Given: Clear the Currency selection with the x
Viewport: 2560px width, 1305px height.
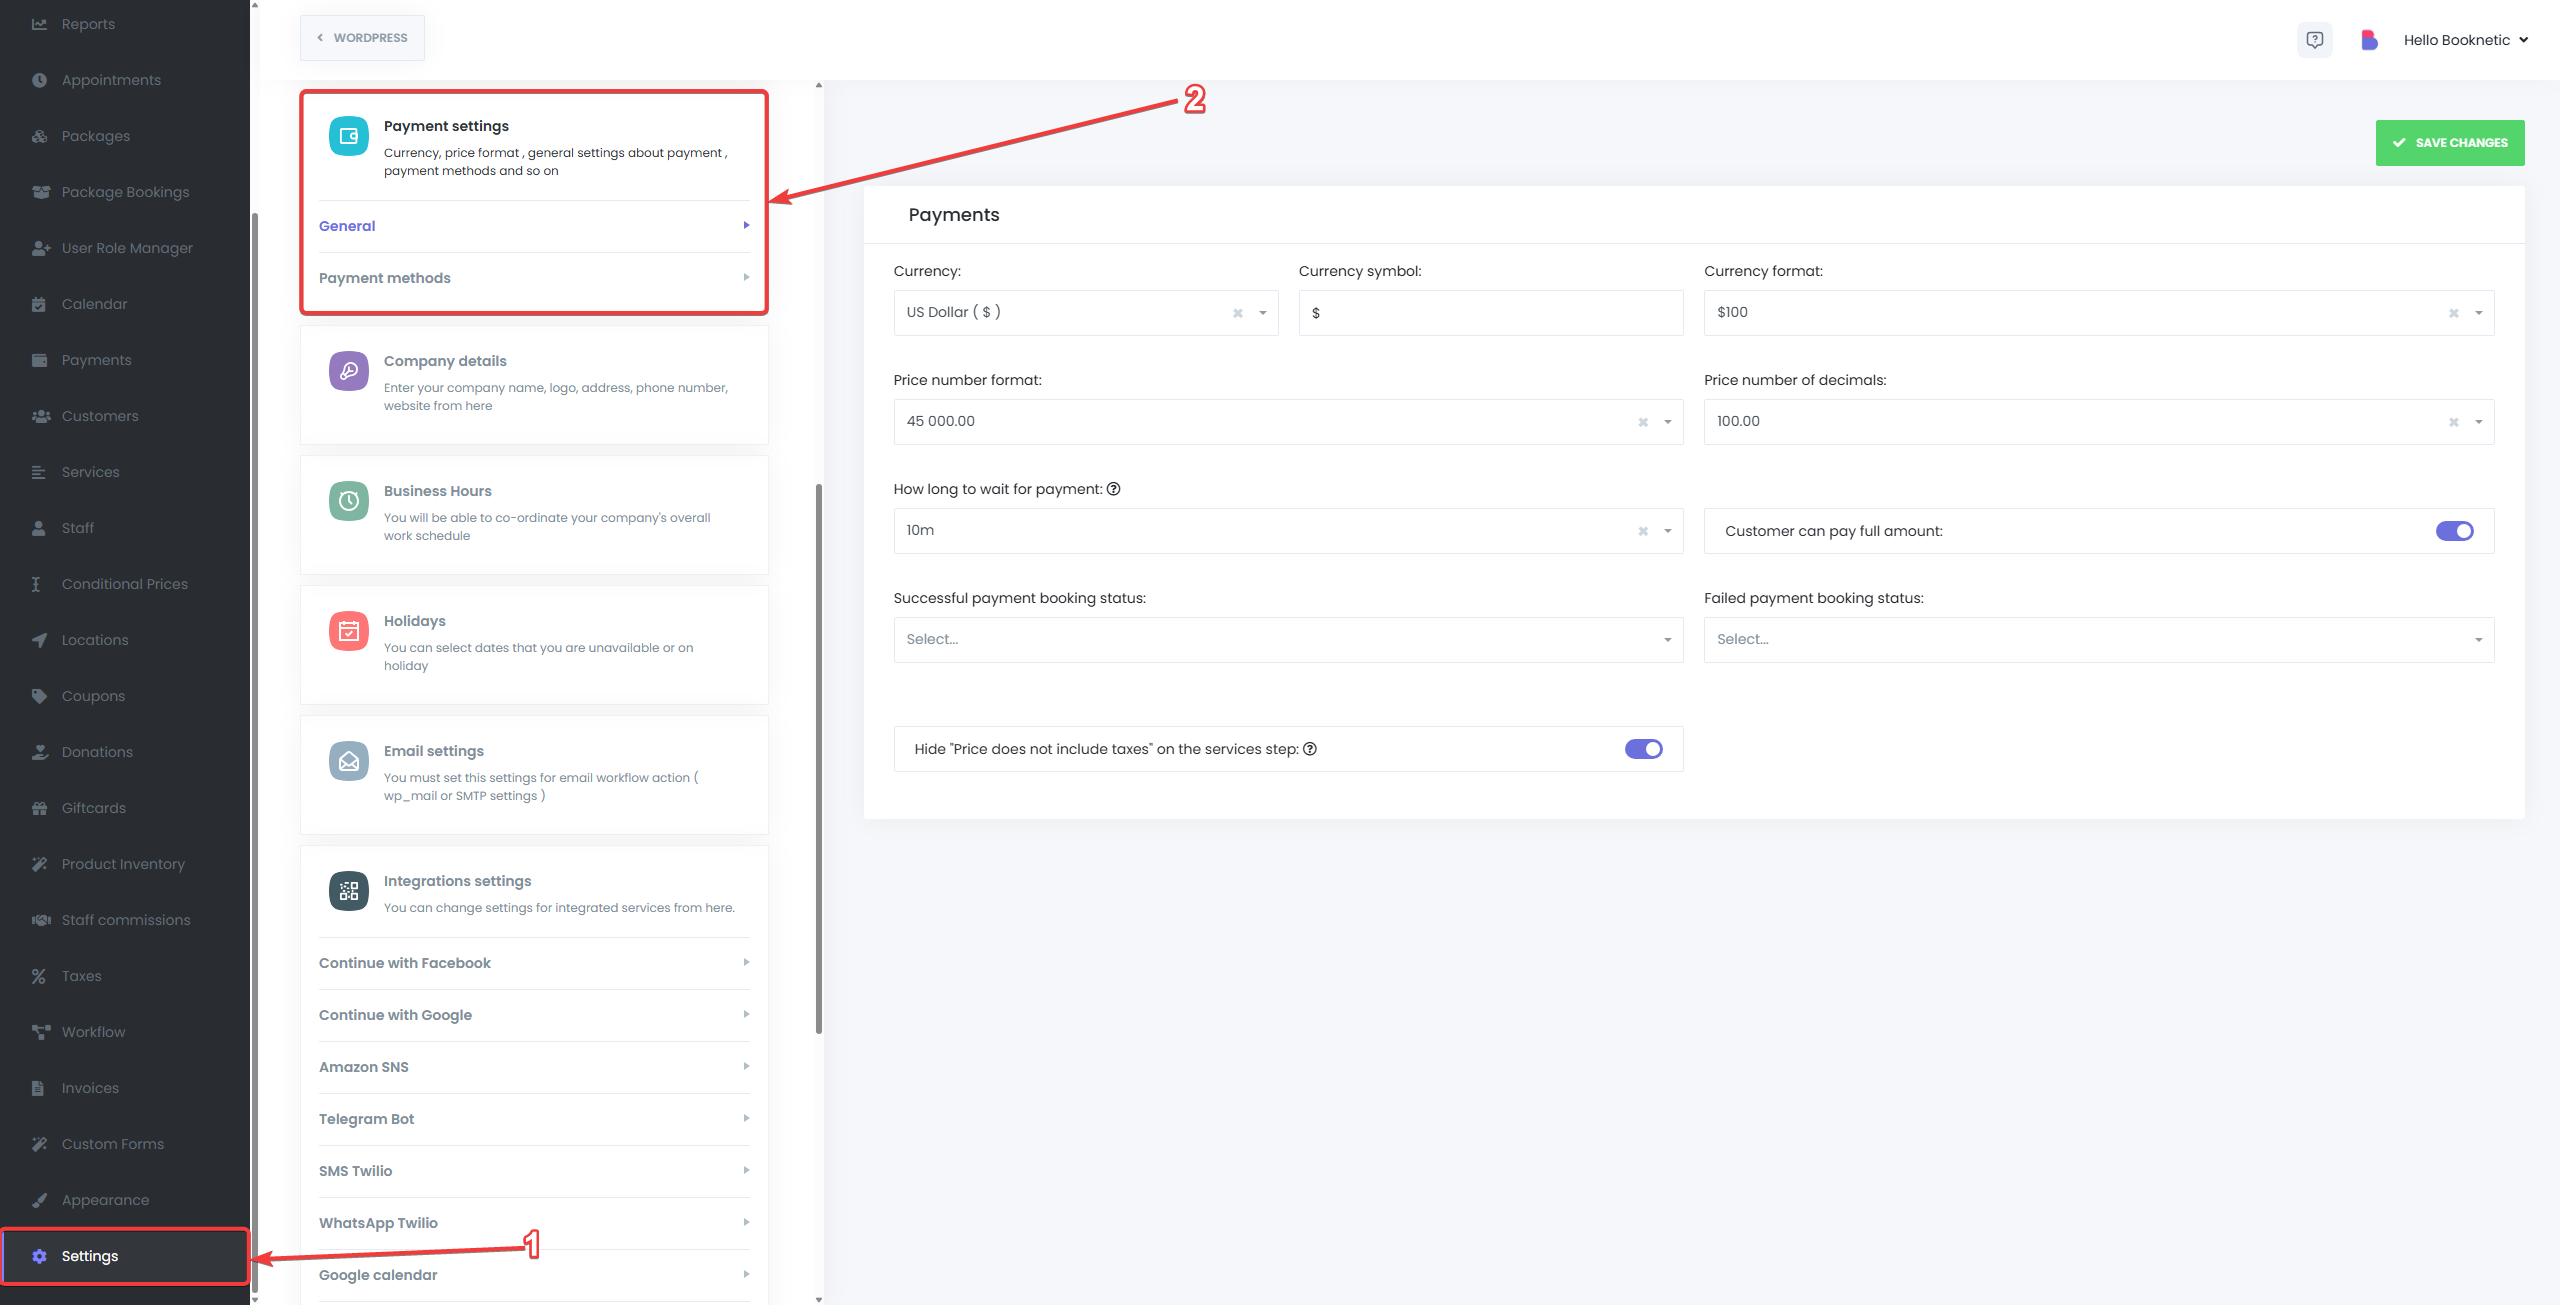Looking at the screenshot, I should [x=1237, y=313].
